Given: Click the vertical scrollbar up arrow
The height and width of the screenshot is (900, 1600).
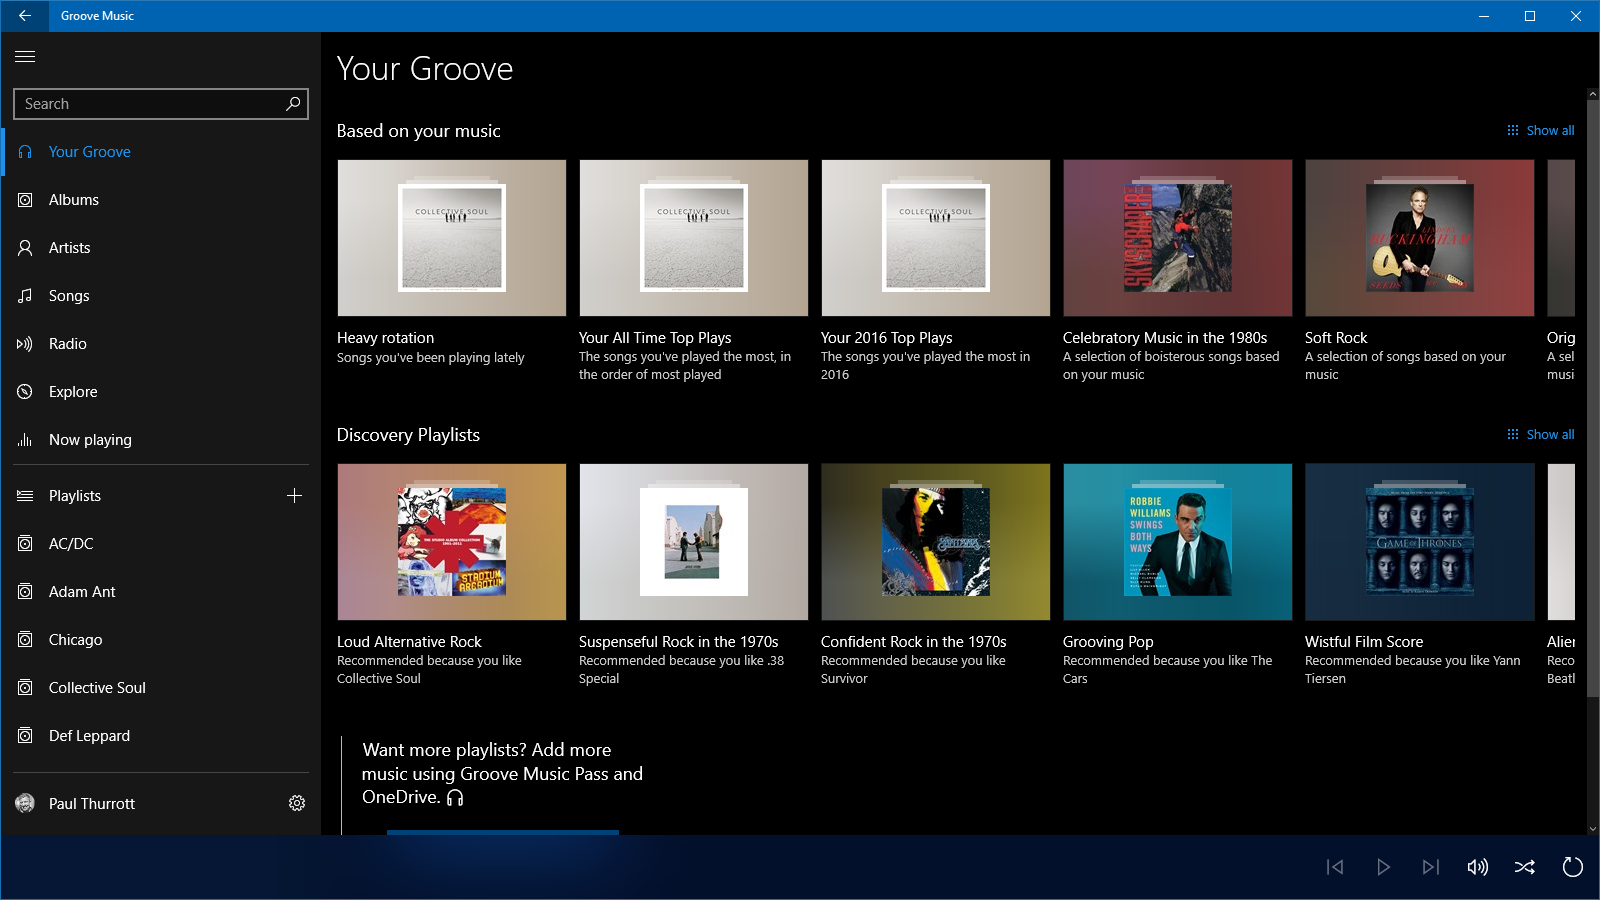Looking at the screenshot, I should pos(1593,95).
